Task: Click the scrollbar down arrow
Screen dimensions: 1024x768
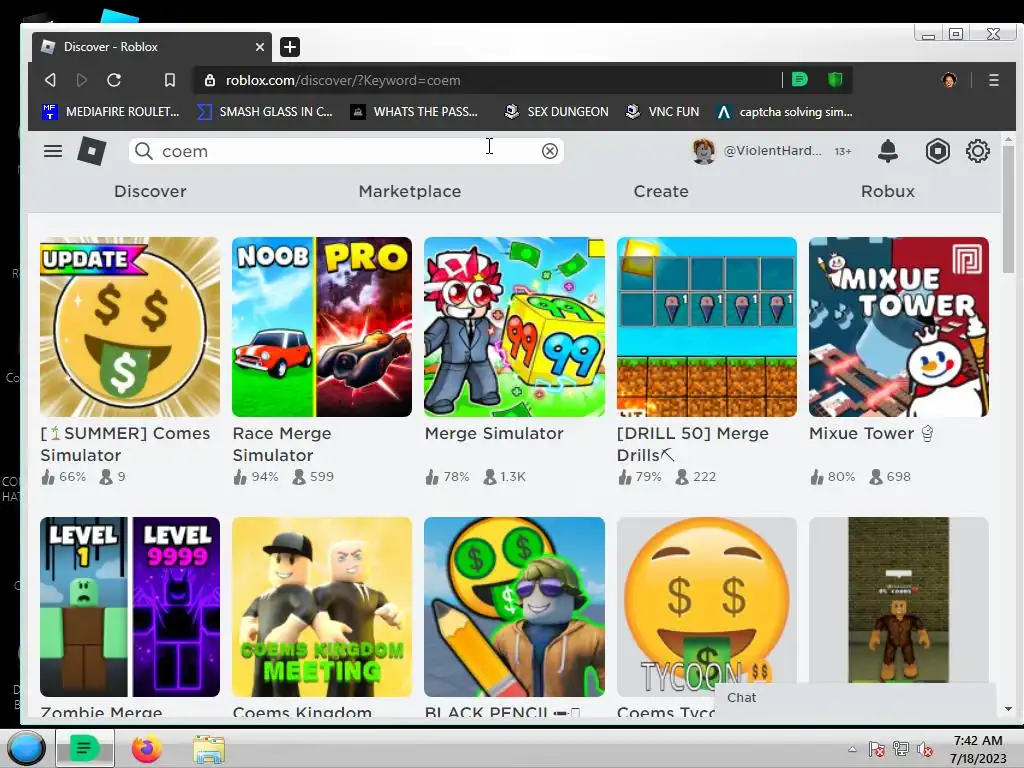Action: (x=1008, y=709)
